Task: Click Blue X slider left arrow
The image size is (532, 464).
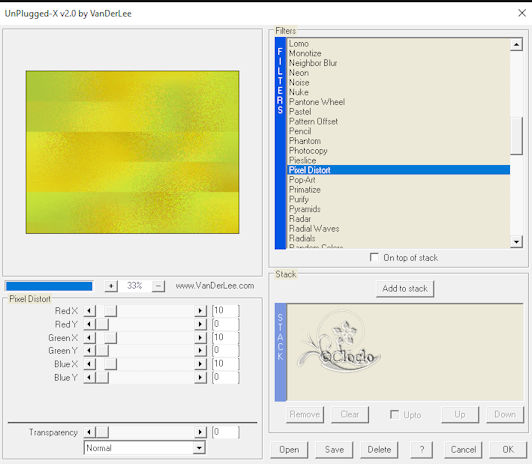Action: (x=89, y=364)
